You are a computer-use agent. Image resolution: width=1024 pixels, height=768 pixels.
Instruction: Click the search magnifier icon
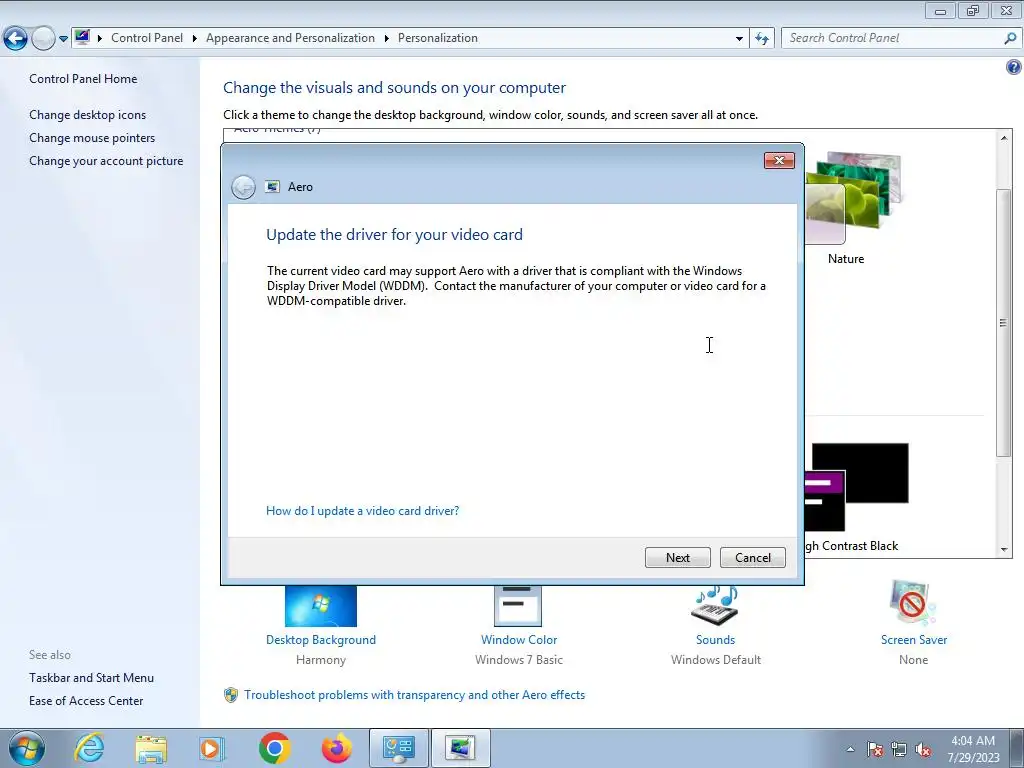pyautogui.click(x=1010, y=38)
